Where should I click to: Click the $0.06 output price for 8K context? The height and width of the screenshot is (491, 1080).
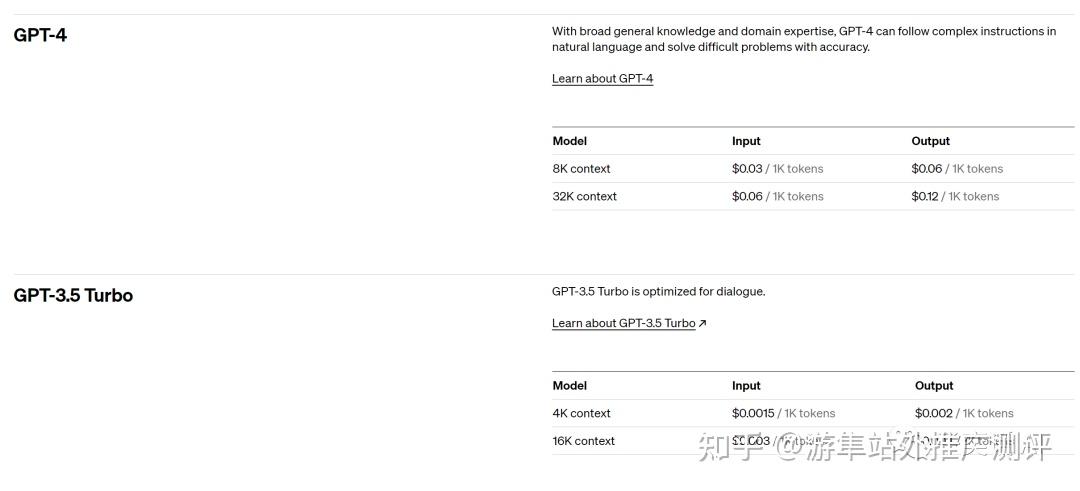[926, 169]
